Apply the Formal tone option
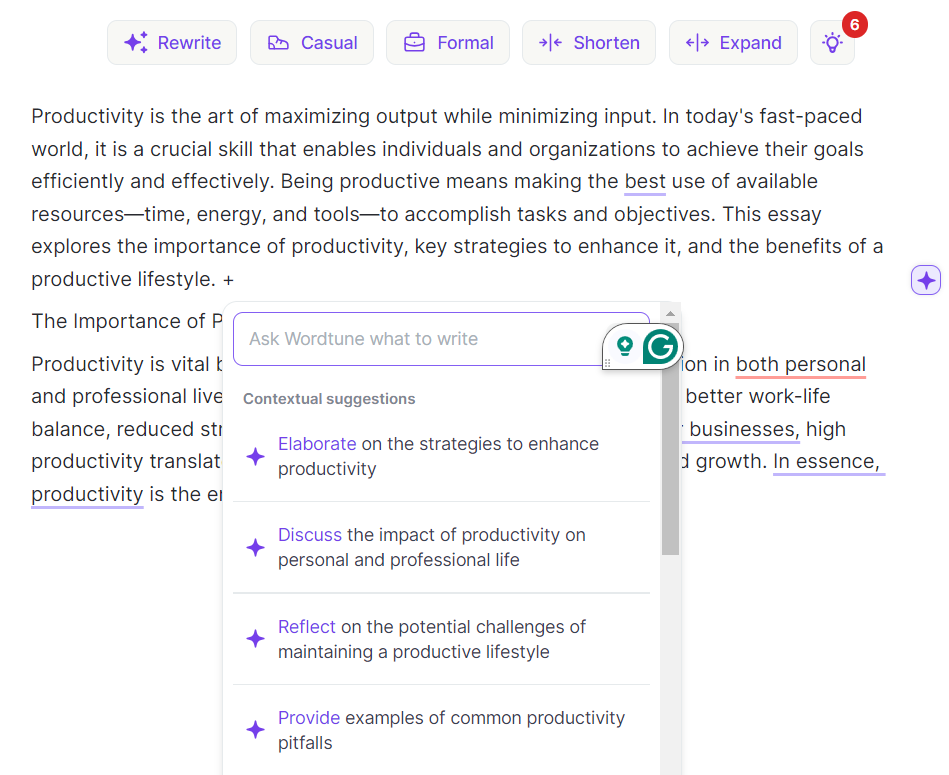Viewport: 949px width, 775px height. pos(448,43)
